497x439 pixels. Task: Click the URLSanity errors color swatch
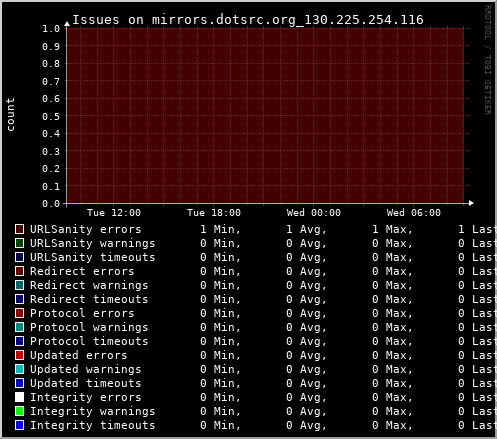tap(19, 229)
